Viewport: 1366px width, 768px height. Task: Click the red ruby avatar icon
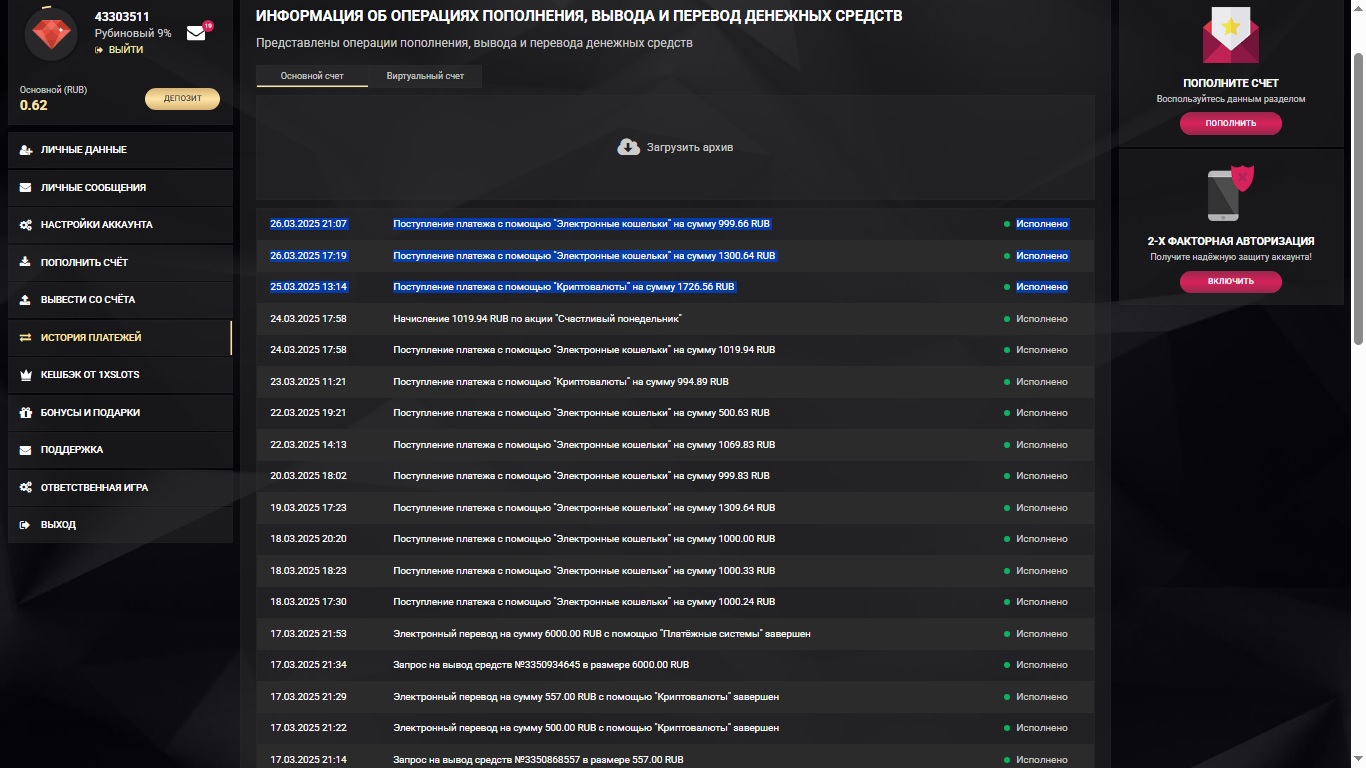pos(50,33)
